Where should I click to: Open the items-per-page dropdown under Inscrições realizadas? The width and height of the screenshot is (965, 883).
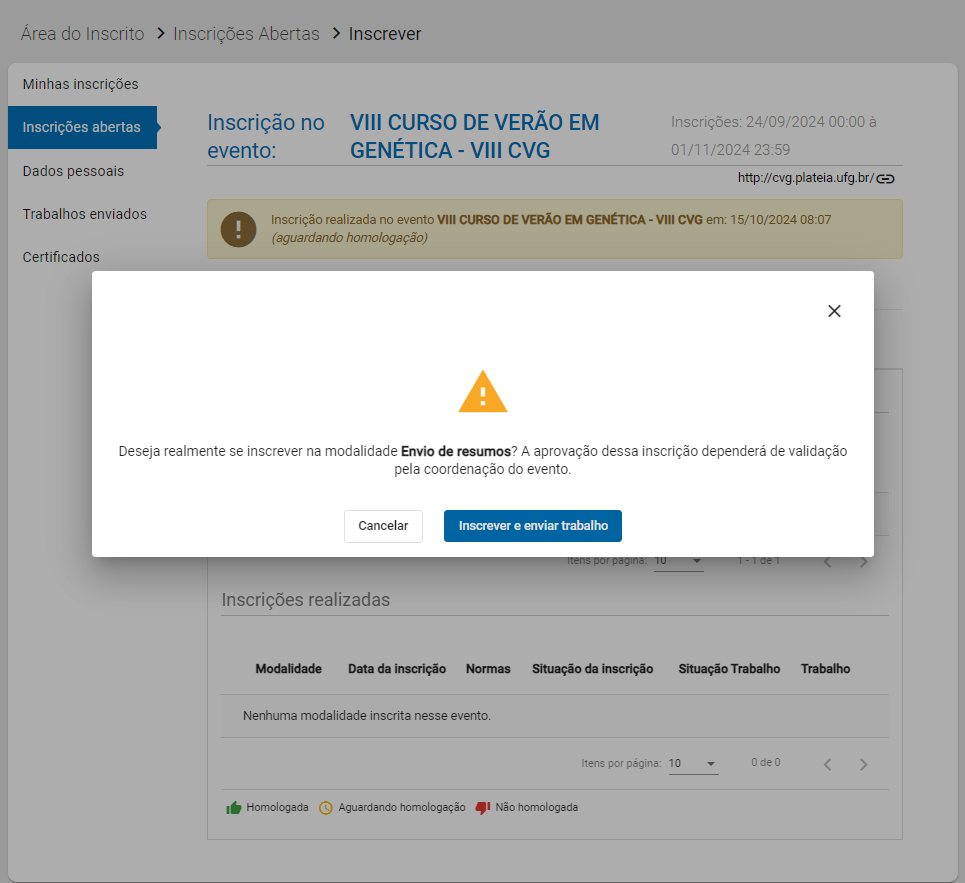[x=694, y=763]
